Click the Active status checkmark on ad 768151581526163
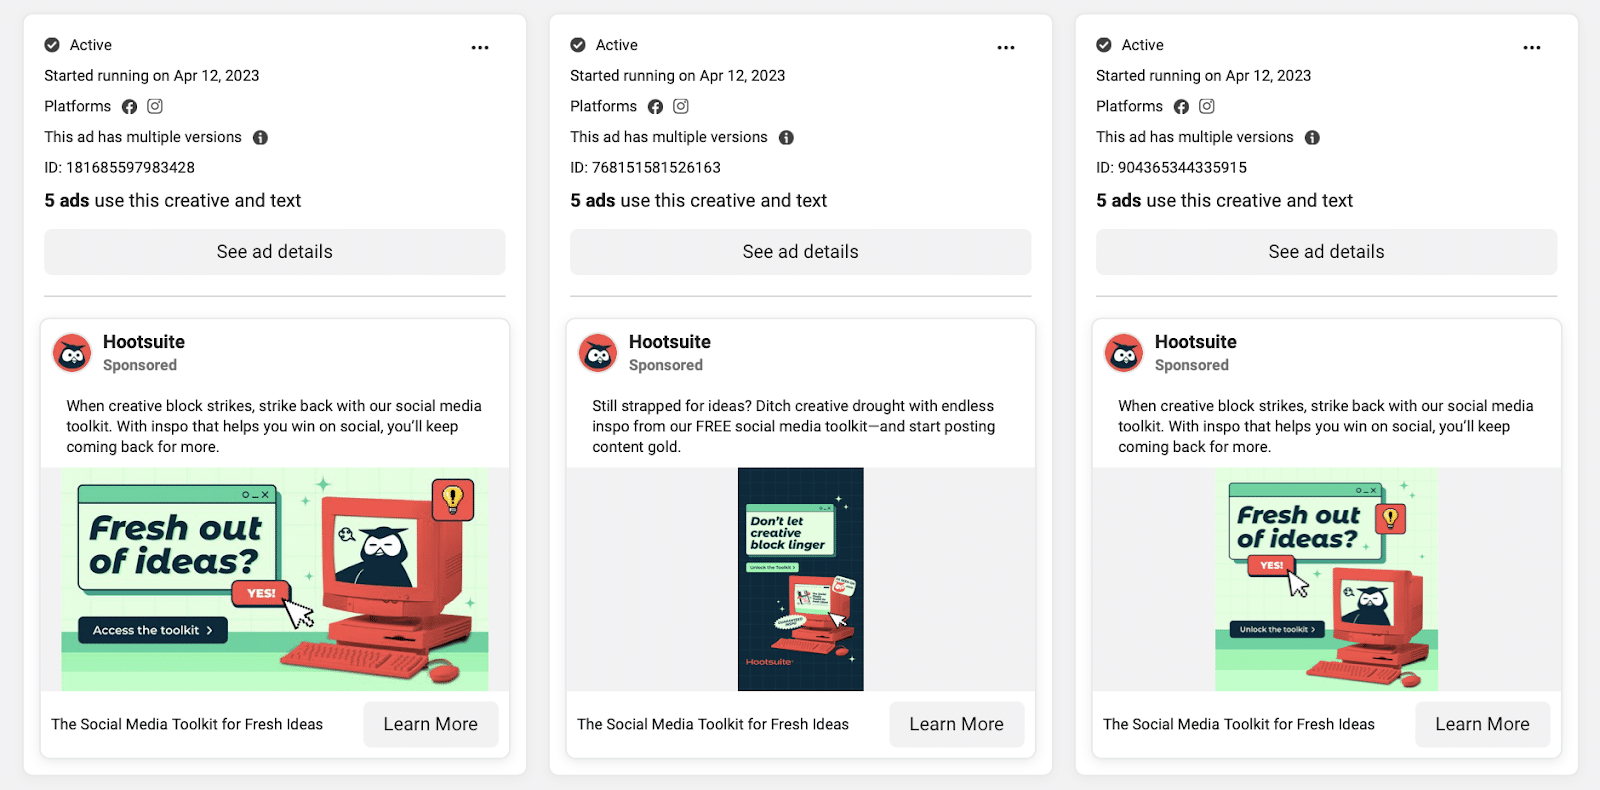This screenshot has height=790, width=1600. [578, 45]
